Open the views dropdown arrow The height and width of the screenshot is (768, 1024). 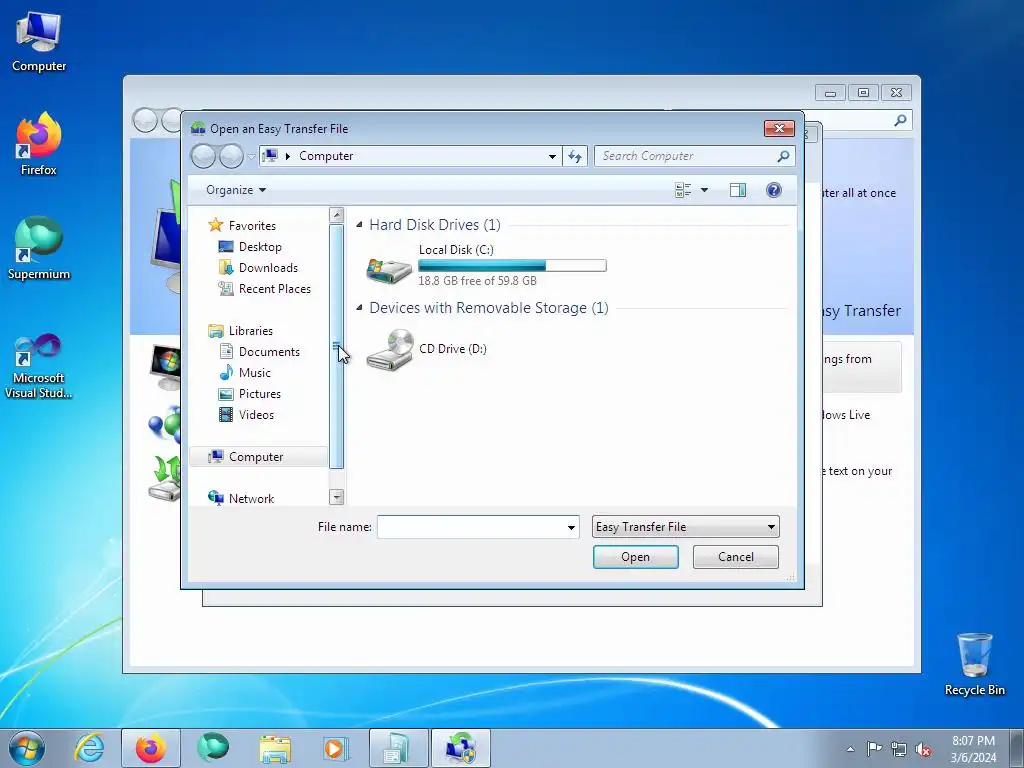tap(704, 190)
